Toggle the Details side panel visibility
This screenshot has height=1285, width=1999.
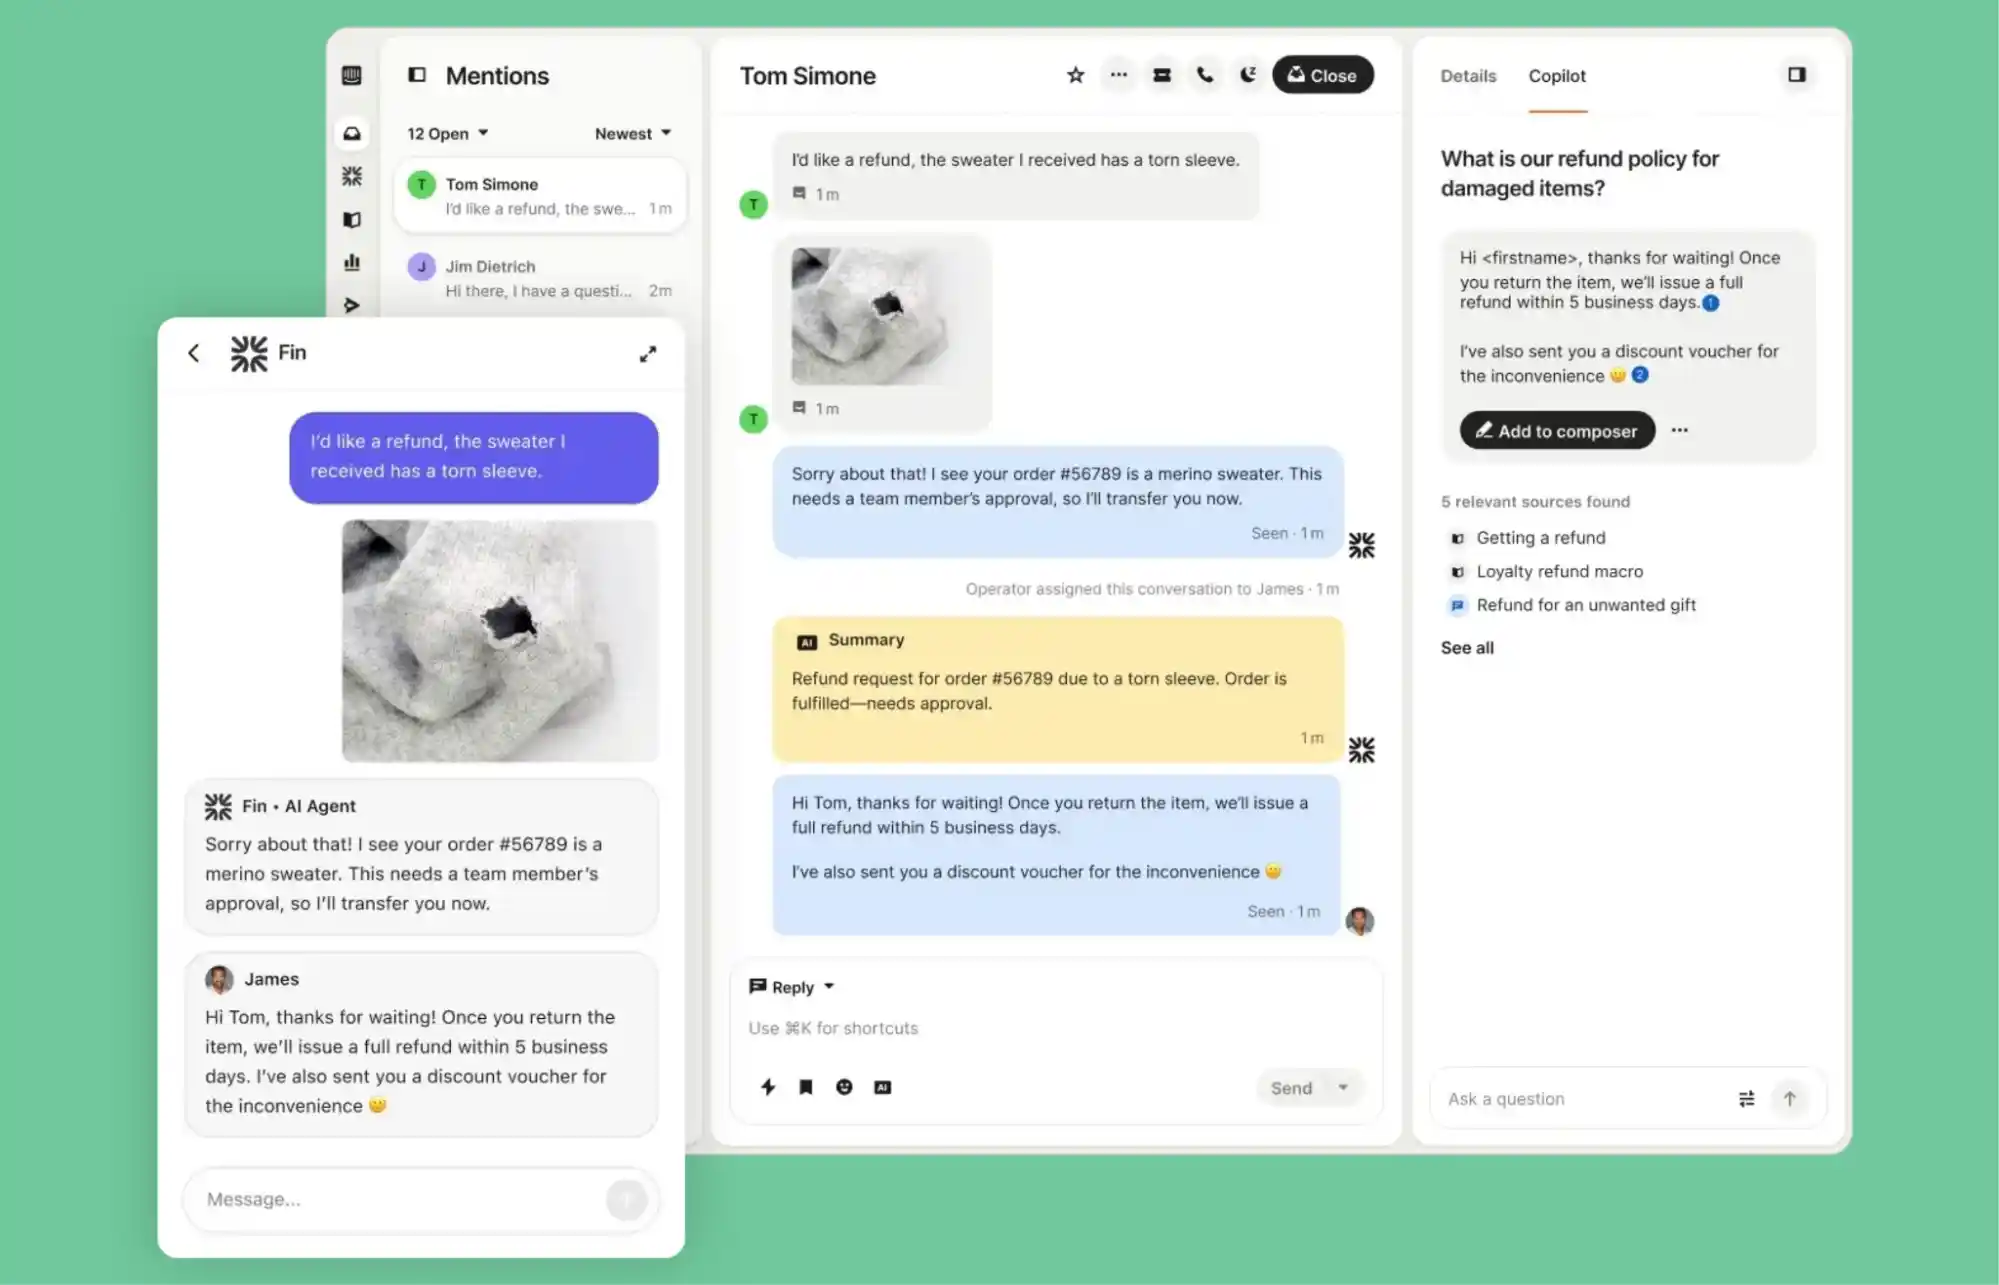click(x=1797, y=74)
